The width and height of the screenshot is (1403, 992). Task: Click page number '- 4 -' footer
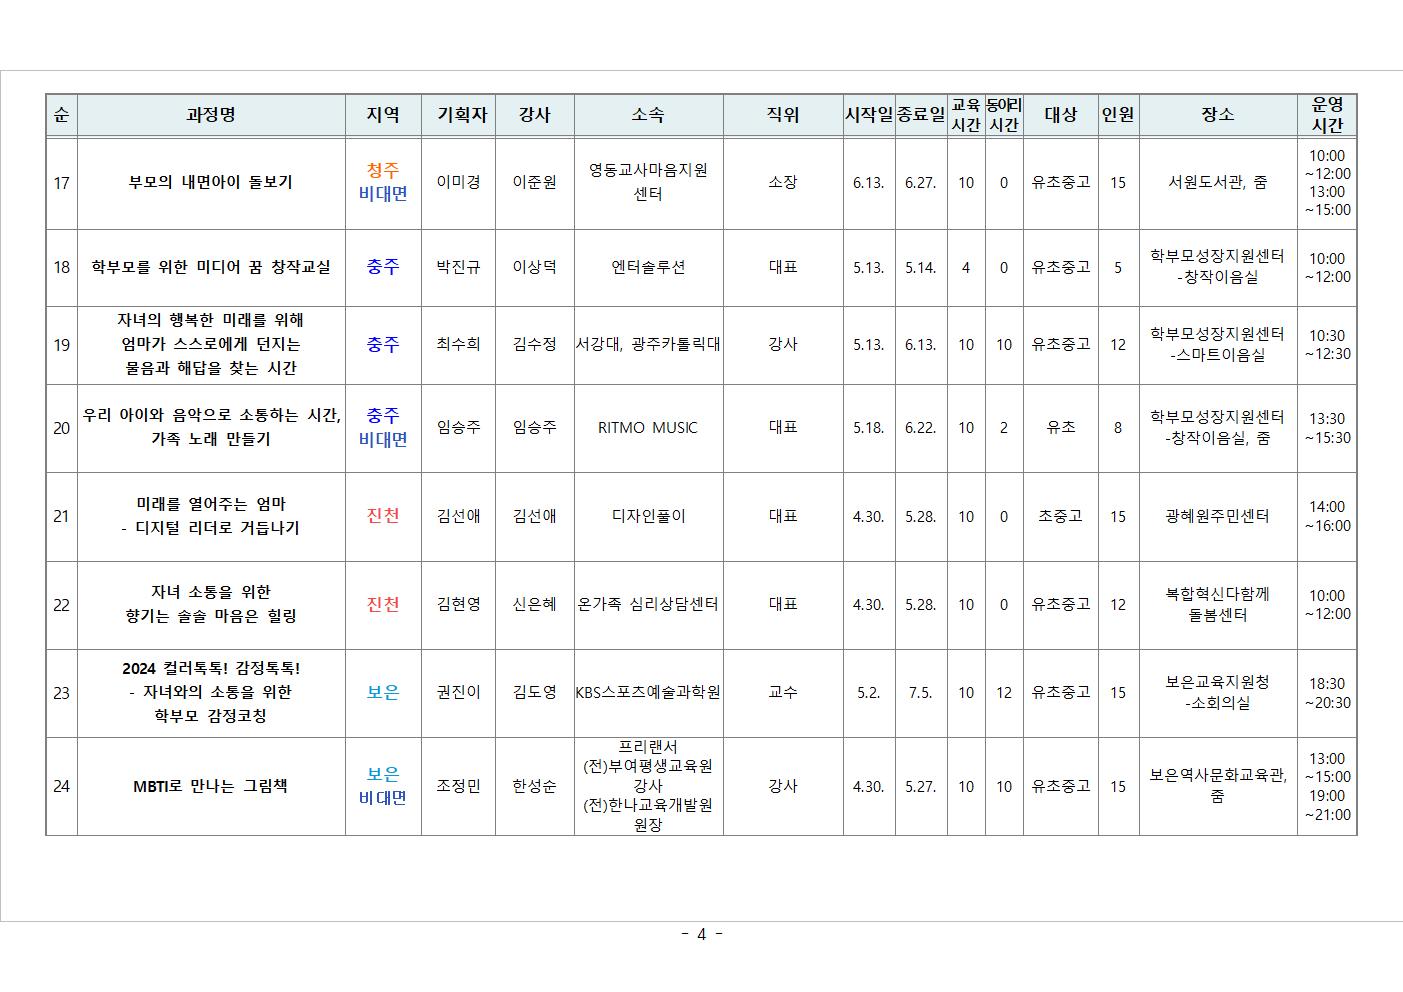[x=701, y=934]
